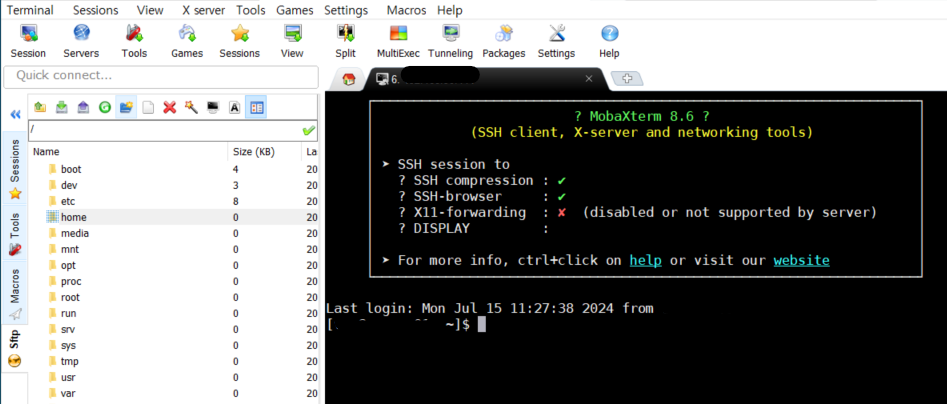Image resolution: width=947 pixels, height=404 pixels.
Task: Switch to the Tools side tab
Action: [15, 234]
